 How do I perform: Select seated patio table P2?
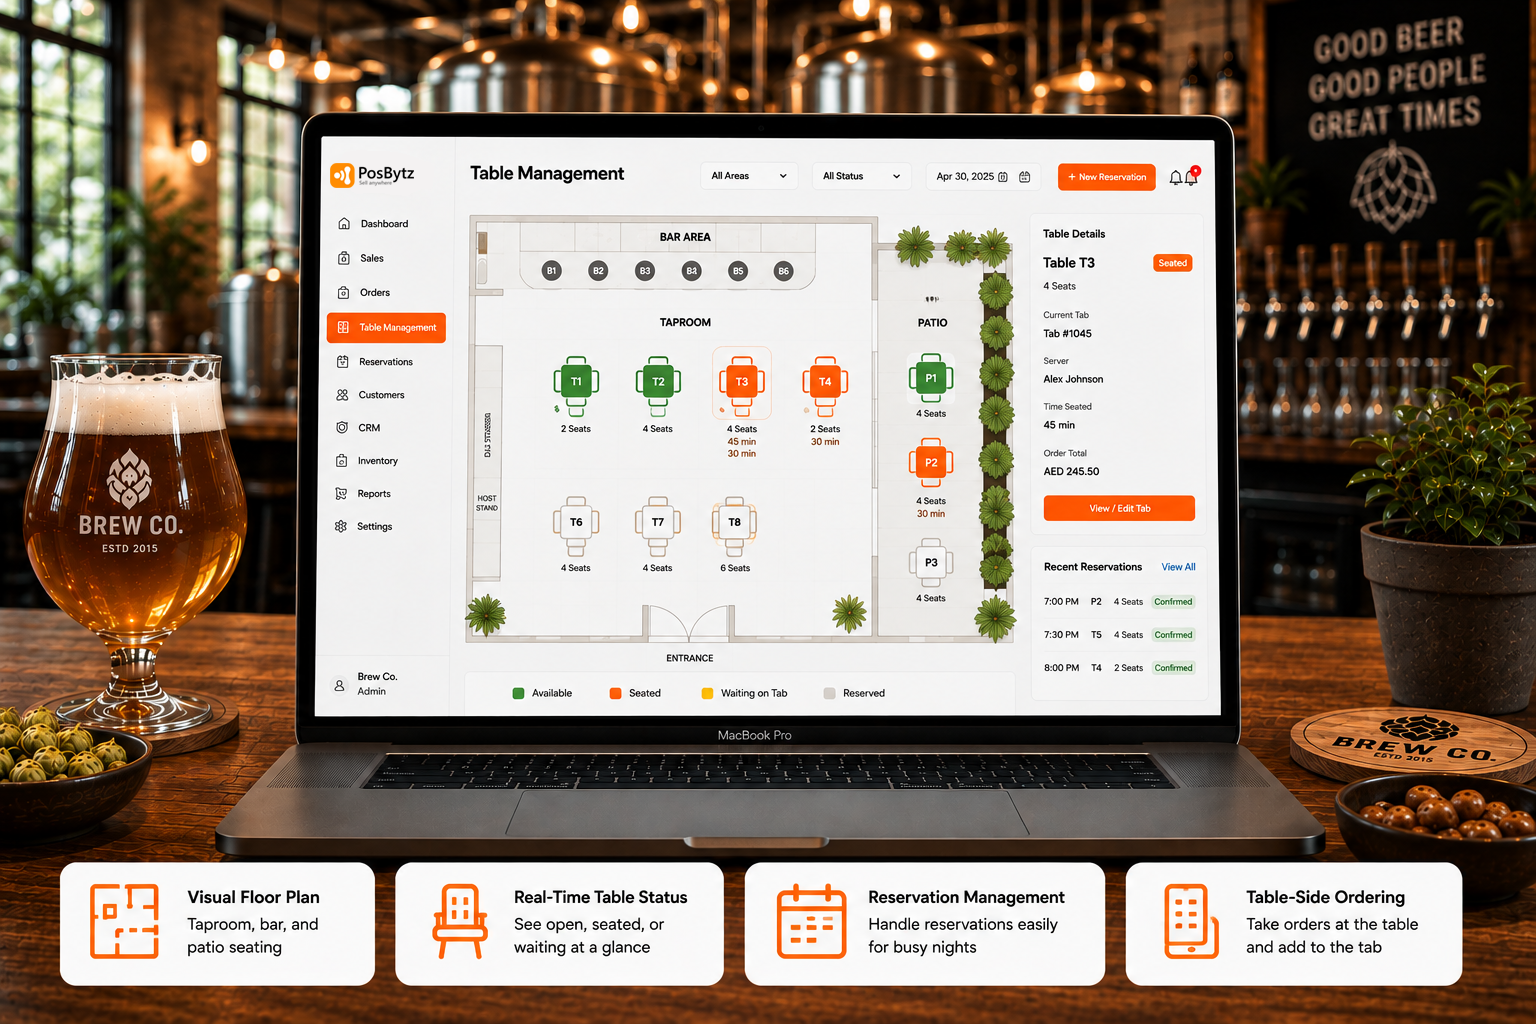pyautogui.click(x=931, y=463)
